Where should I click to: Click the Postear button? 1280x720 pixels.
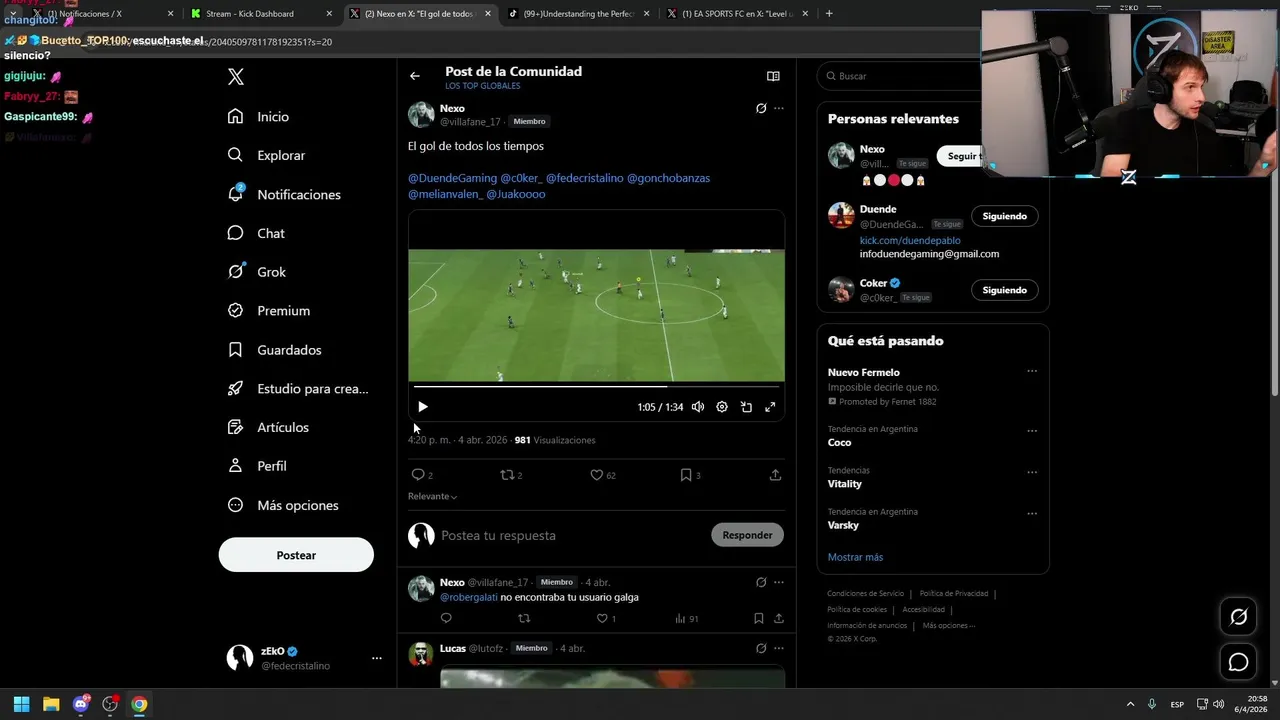(296, 555)
